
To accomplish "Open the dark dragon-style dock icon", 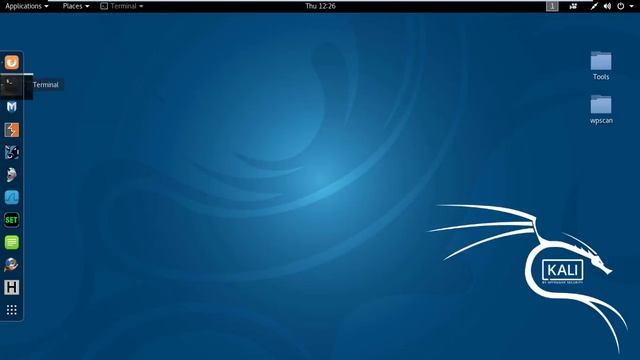I will (12, 152).
